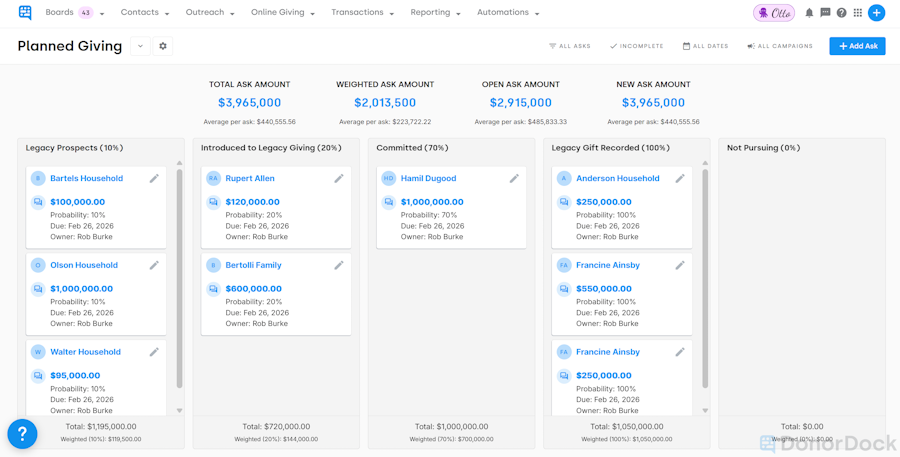This screenshot has height=457, width=900.
Task: Open the All Asks filter
Action: click(x=570, y=46)
